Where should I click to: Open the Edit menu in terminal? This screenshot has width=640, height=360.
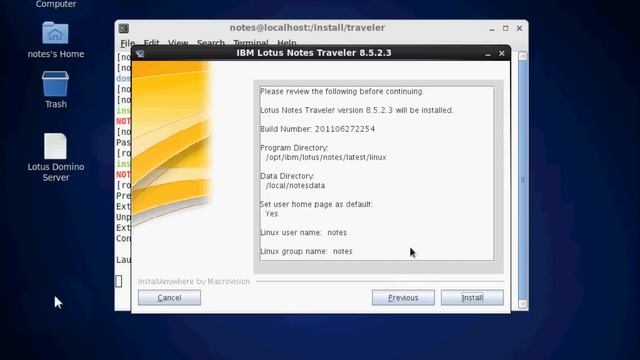pyautogui.click(x=151, y=43)
